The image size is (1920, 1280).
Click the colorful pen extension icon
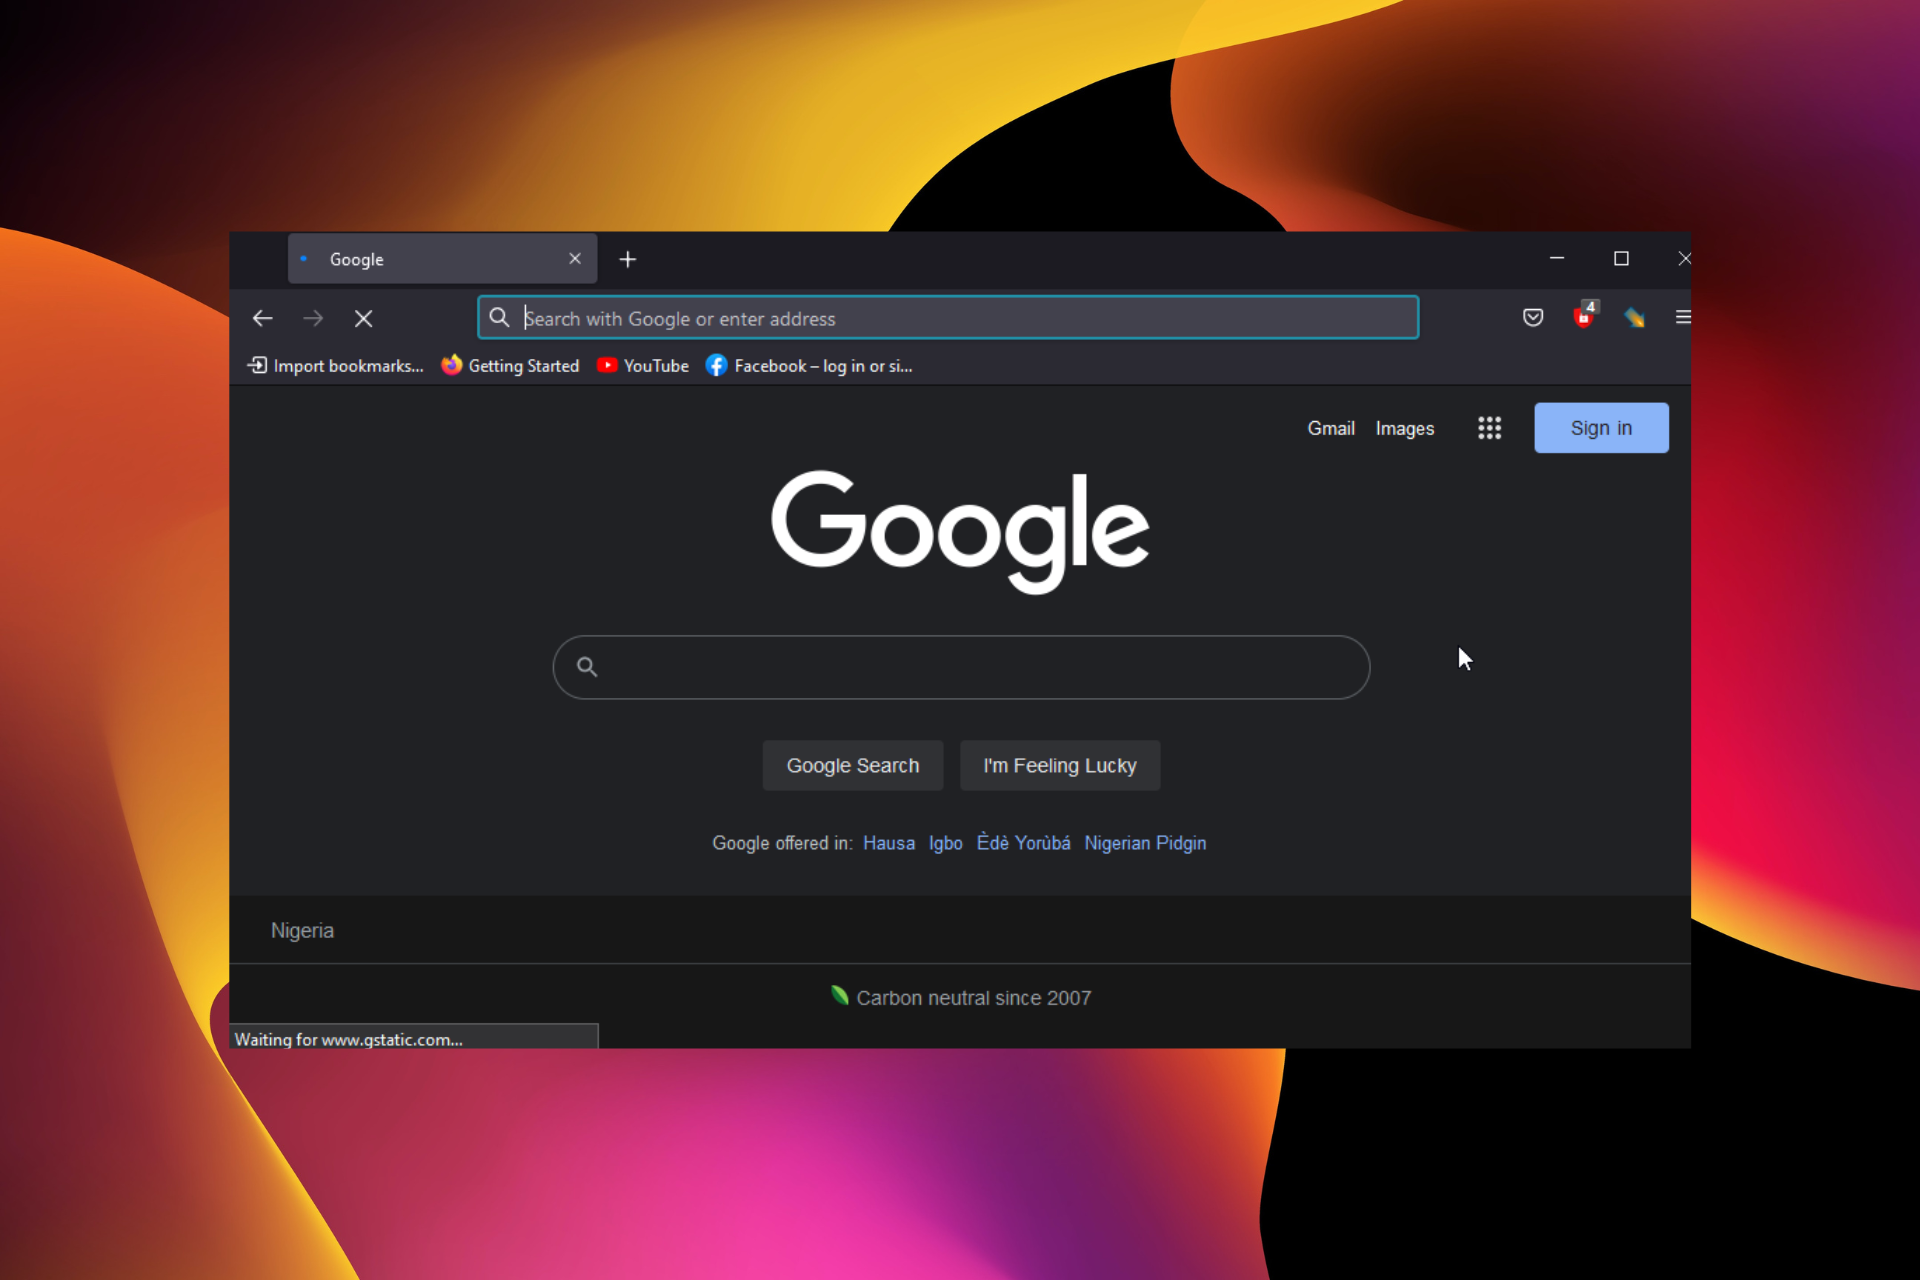(x=1635, y=318)
